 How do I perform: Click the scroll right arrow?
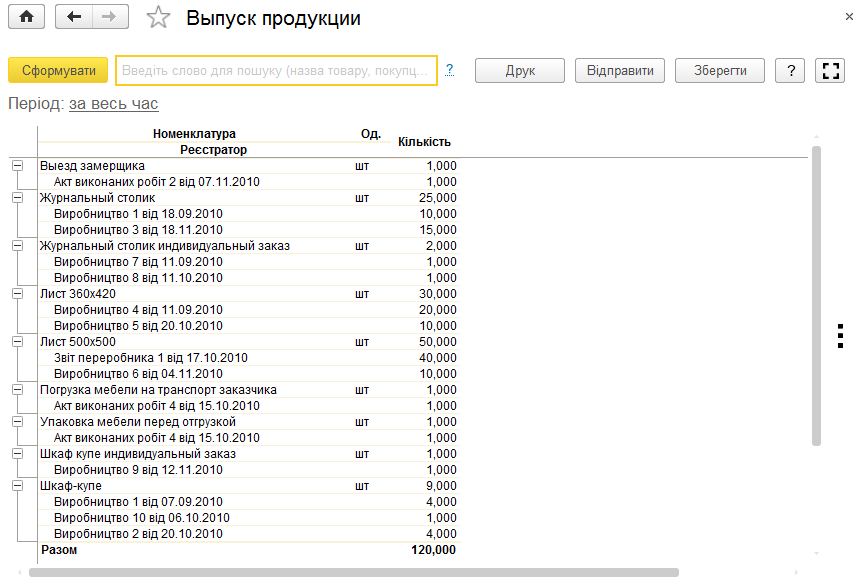tap(796, 572)
